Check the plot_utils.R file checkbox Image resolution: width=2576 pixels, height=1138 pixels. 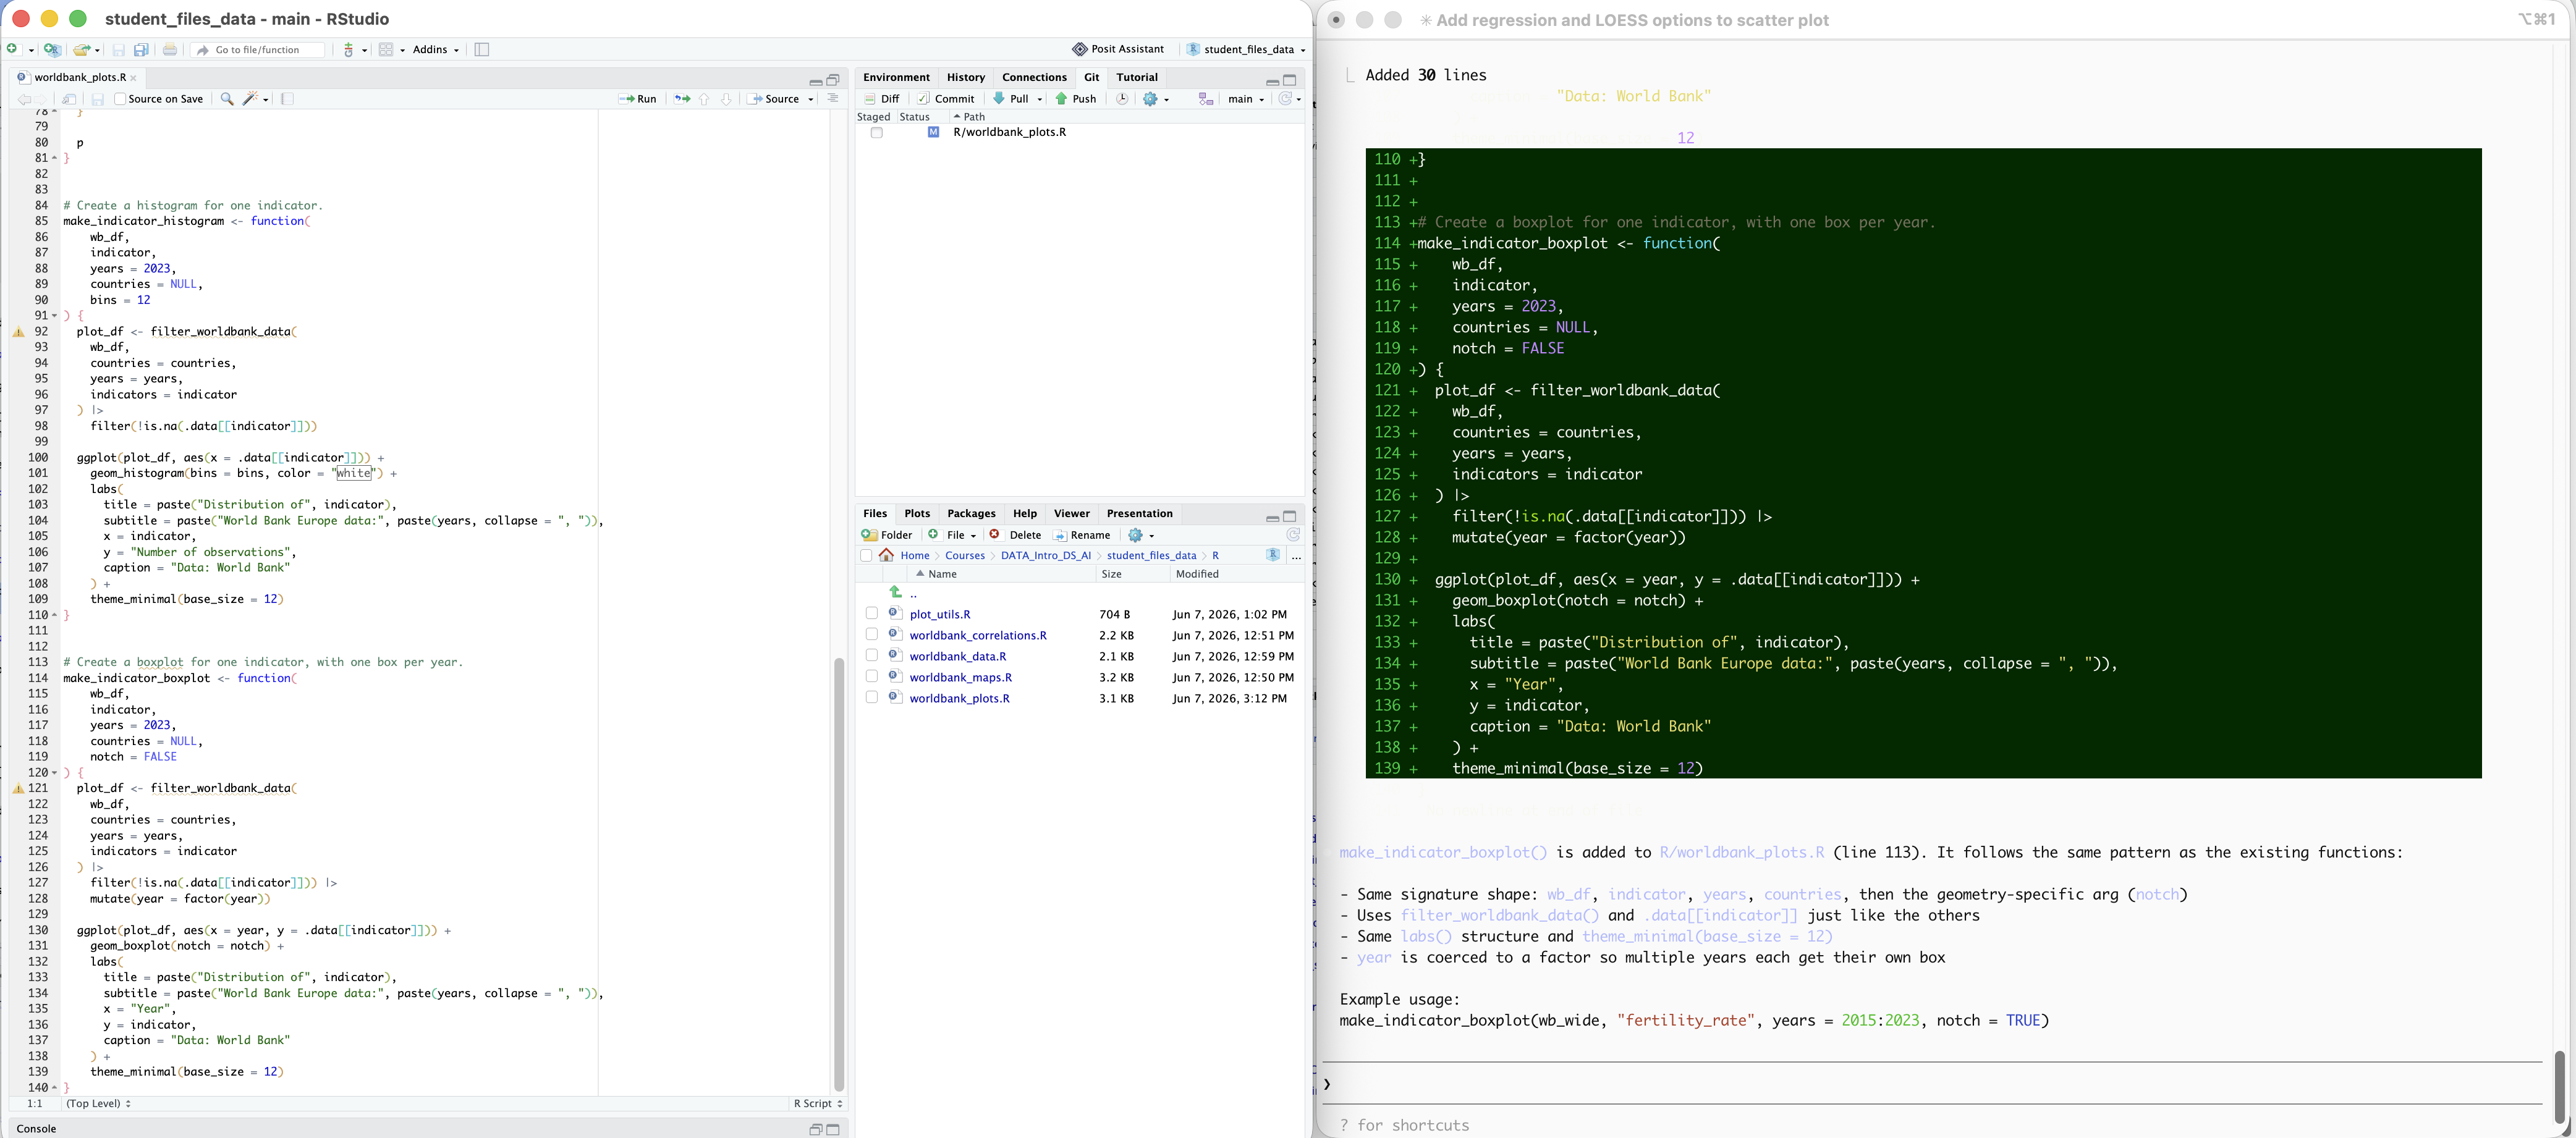872,614
